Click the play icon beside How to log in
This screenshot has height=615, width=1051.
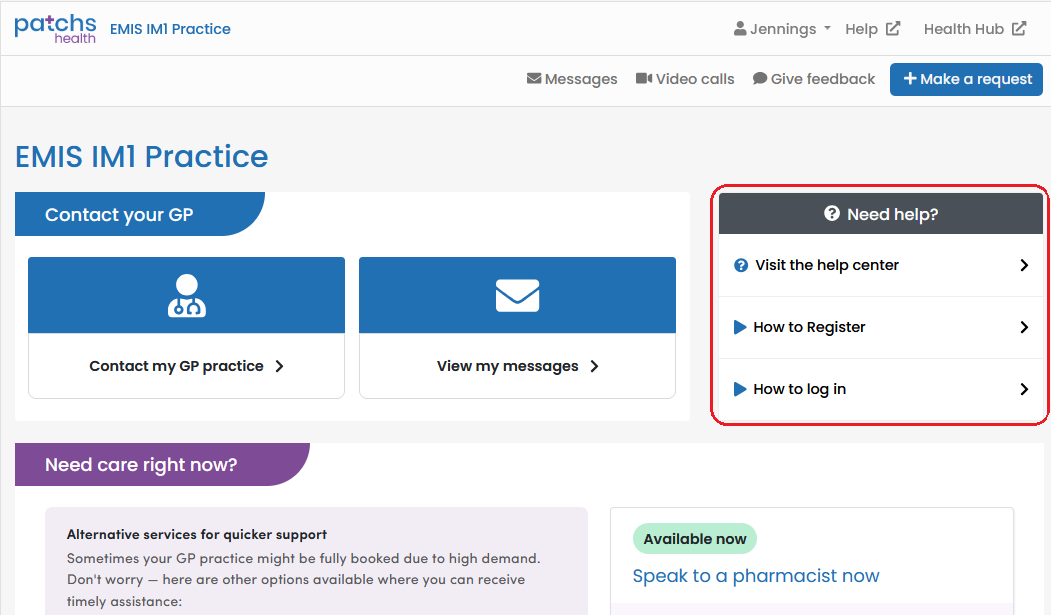click(739, 389)
